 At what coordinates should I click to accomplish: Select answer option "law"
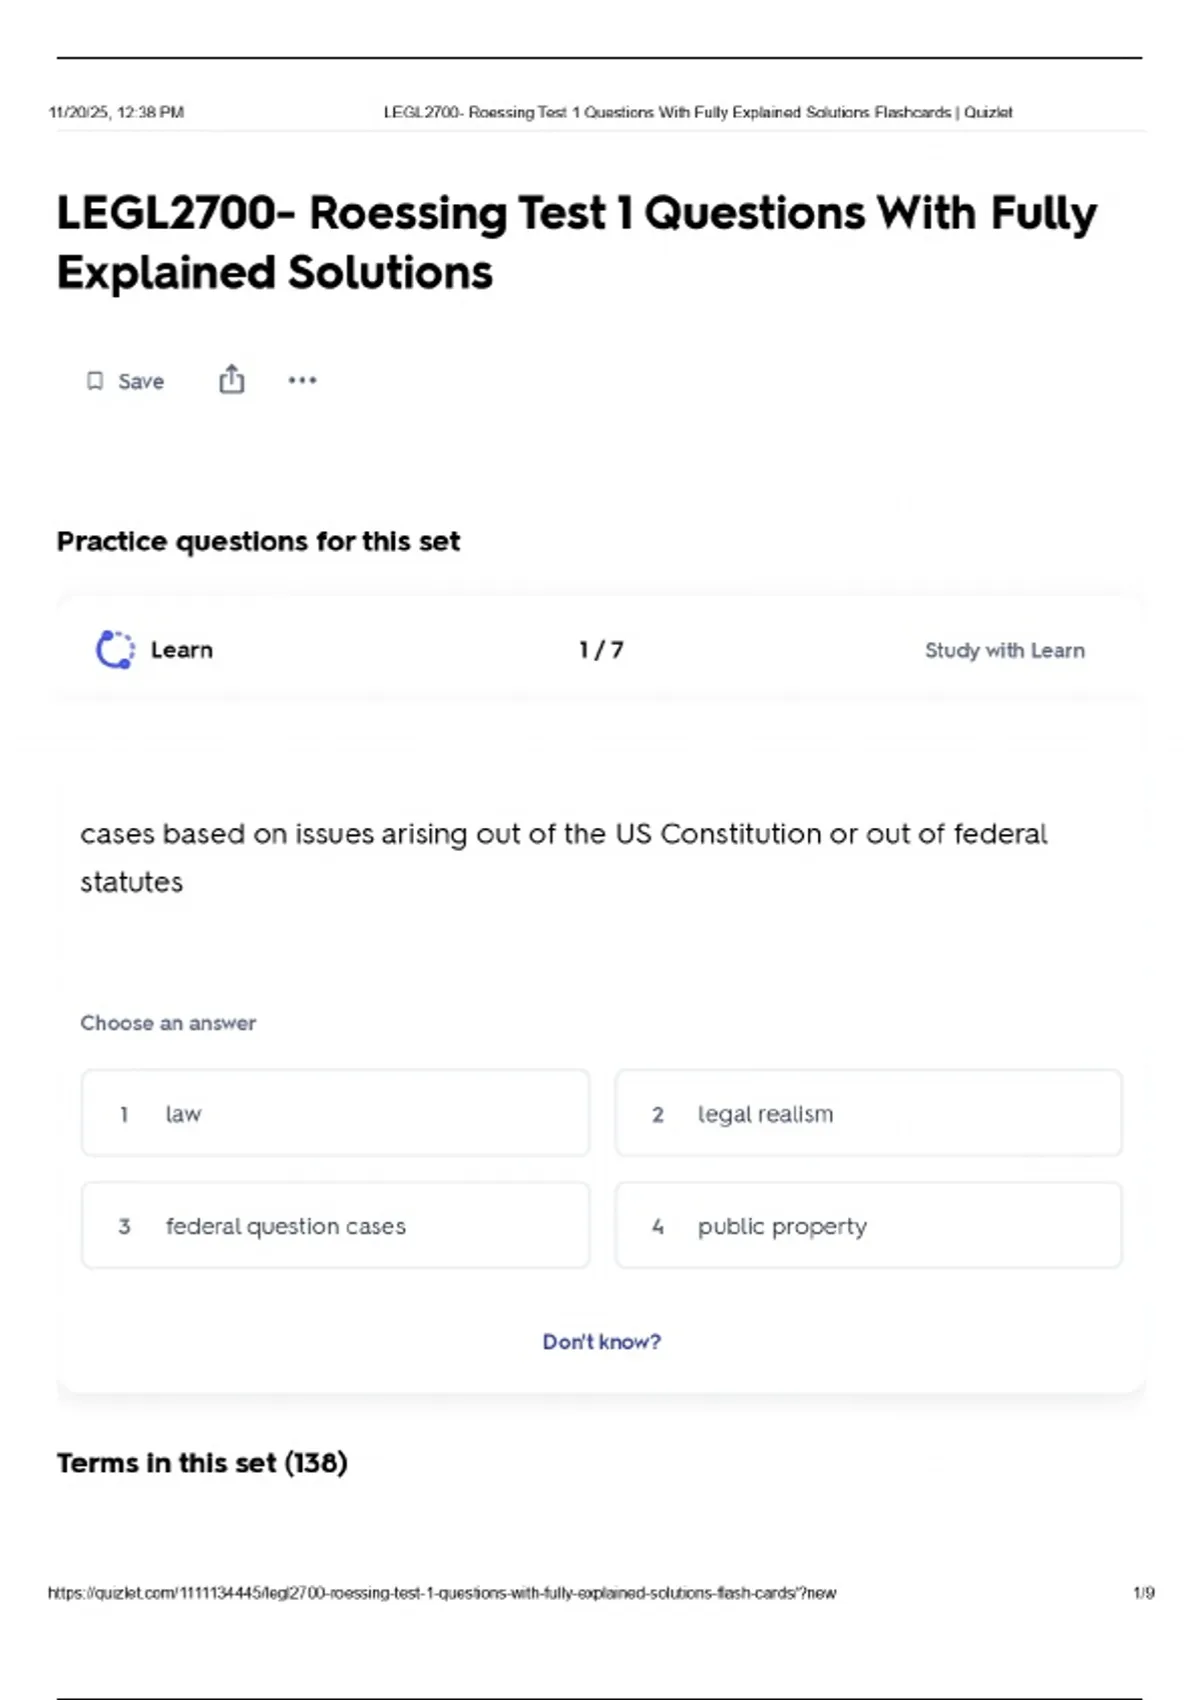coord(335,1113)
